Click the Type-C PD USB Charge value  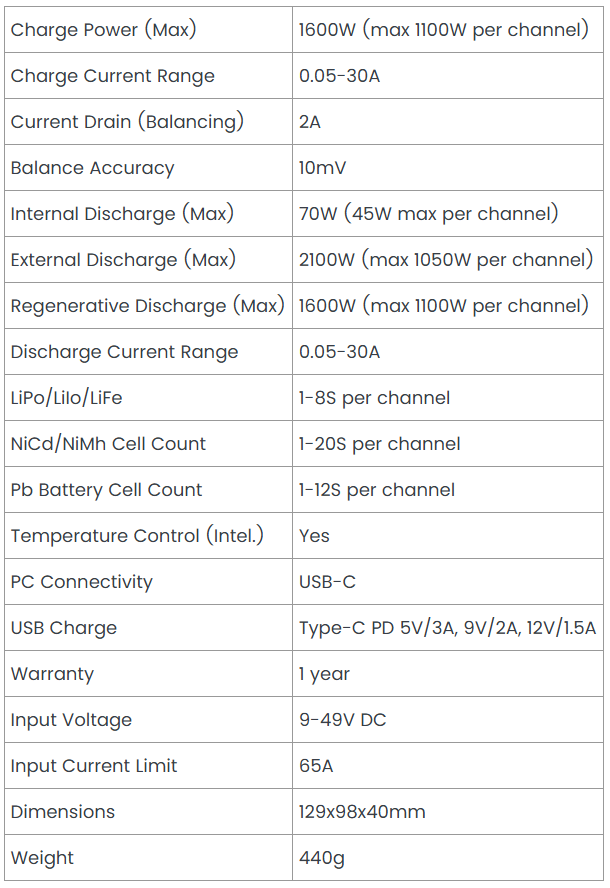(x=447, y=627)
